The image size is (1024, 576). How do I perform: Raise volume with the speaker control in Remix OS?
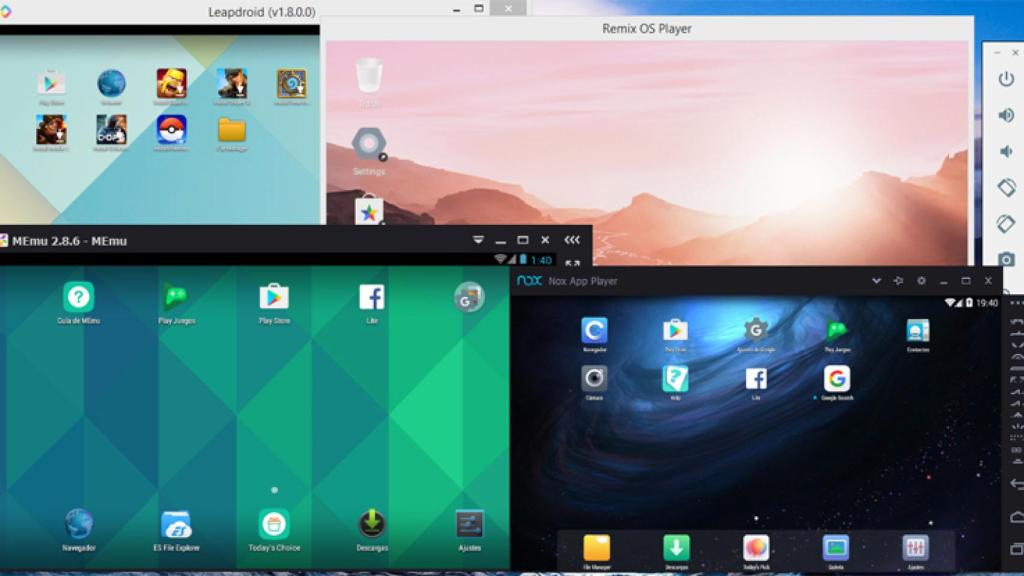coord(1006,117)
